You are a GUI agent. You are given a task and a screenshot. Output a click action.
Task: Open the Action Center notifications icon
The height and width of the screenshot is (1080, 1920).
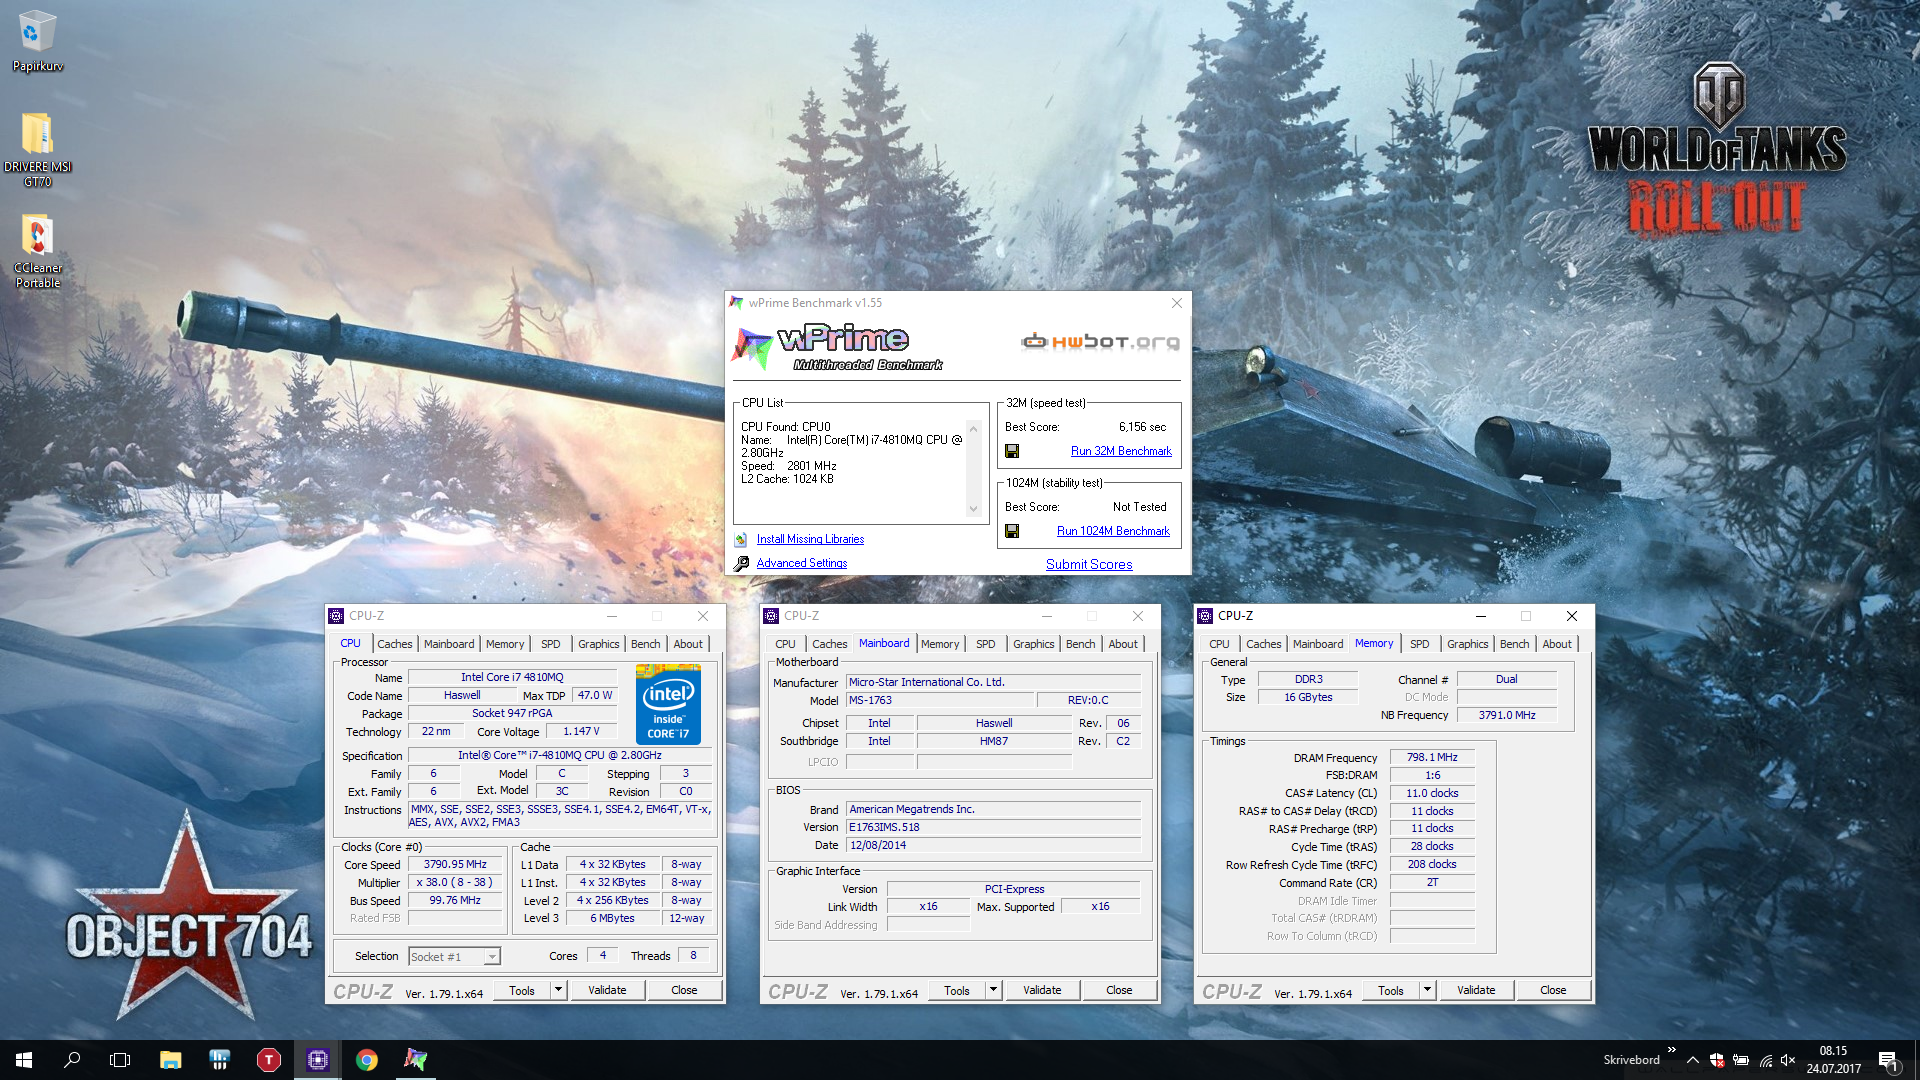point(1887,1060)
